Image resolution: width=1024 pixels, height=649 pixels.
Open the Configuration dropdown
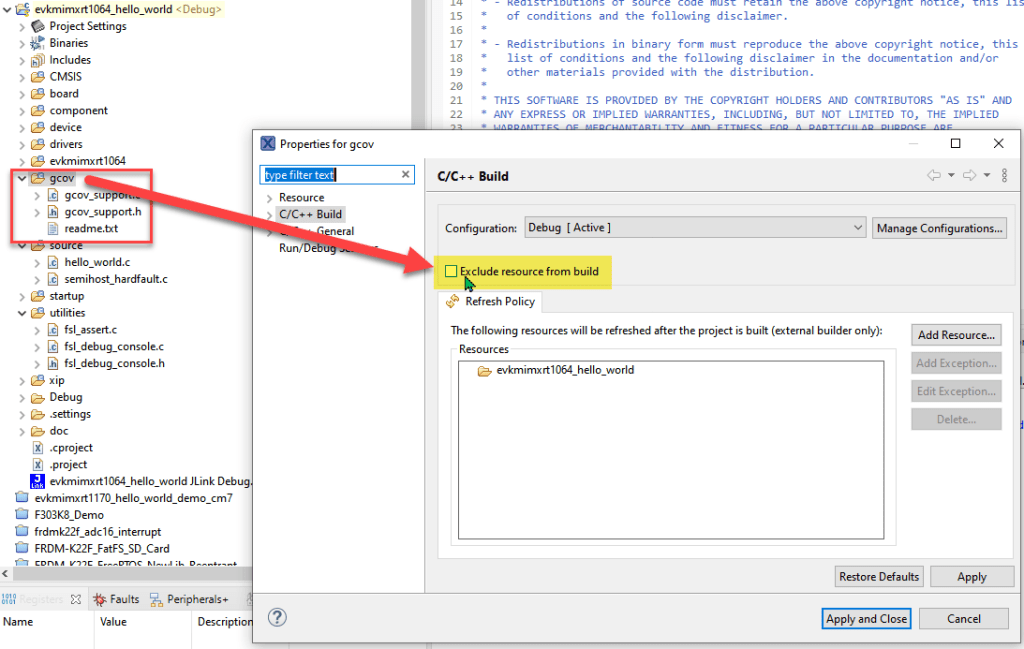click(694, 228)
